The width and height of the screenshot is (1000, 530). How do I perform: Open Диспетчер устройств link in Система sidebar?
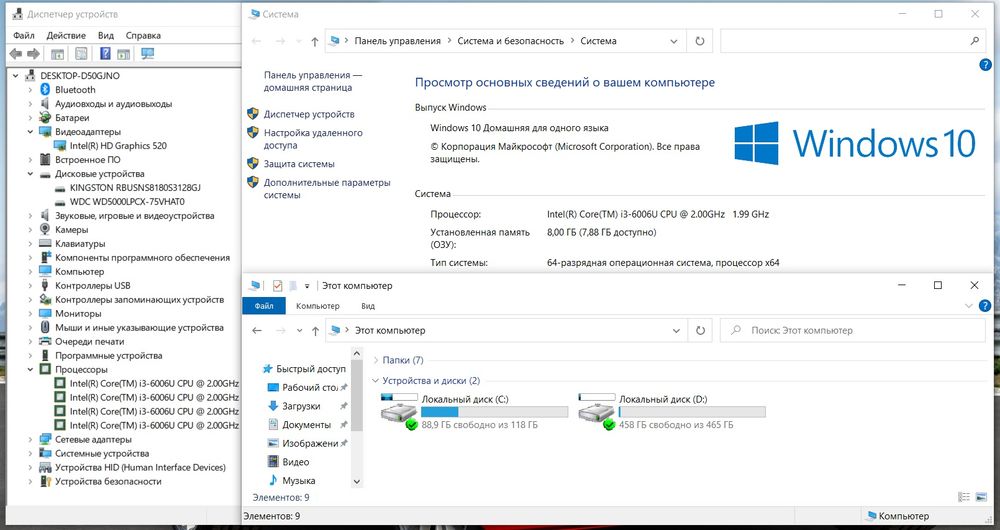point(309,114)
